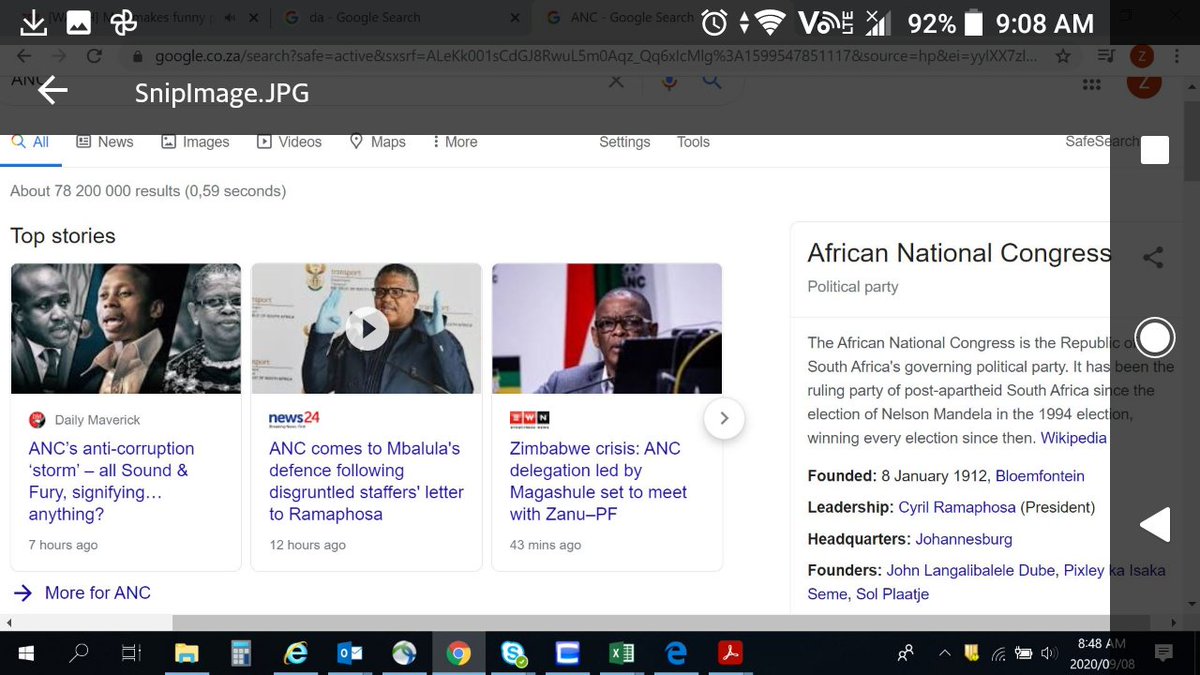The image size is (1200, 675).
Task: Open the Calculator taskbar icon
Action: point(240,654)
